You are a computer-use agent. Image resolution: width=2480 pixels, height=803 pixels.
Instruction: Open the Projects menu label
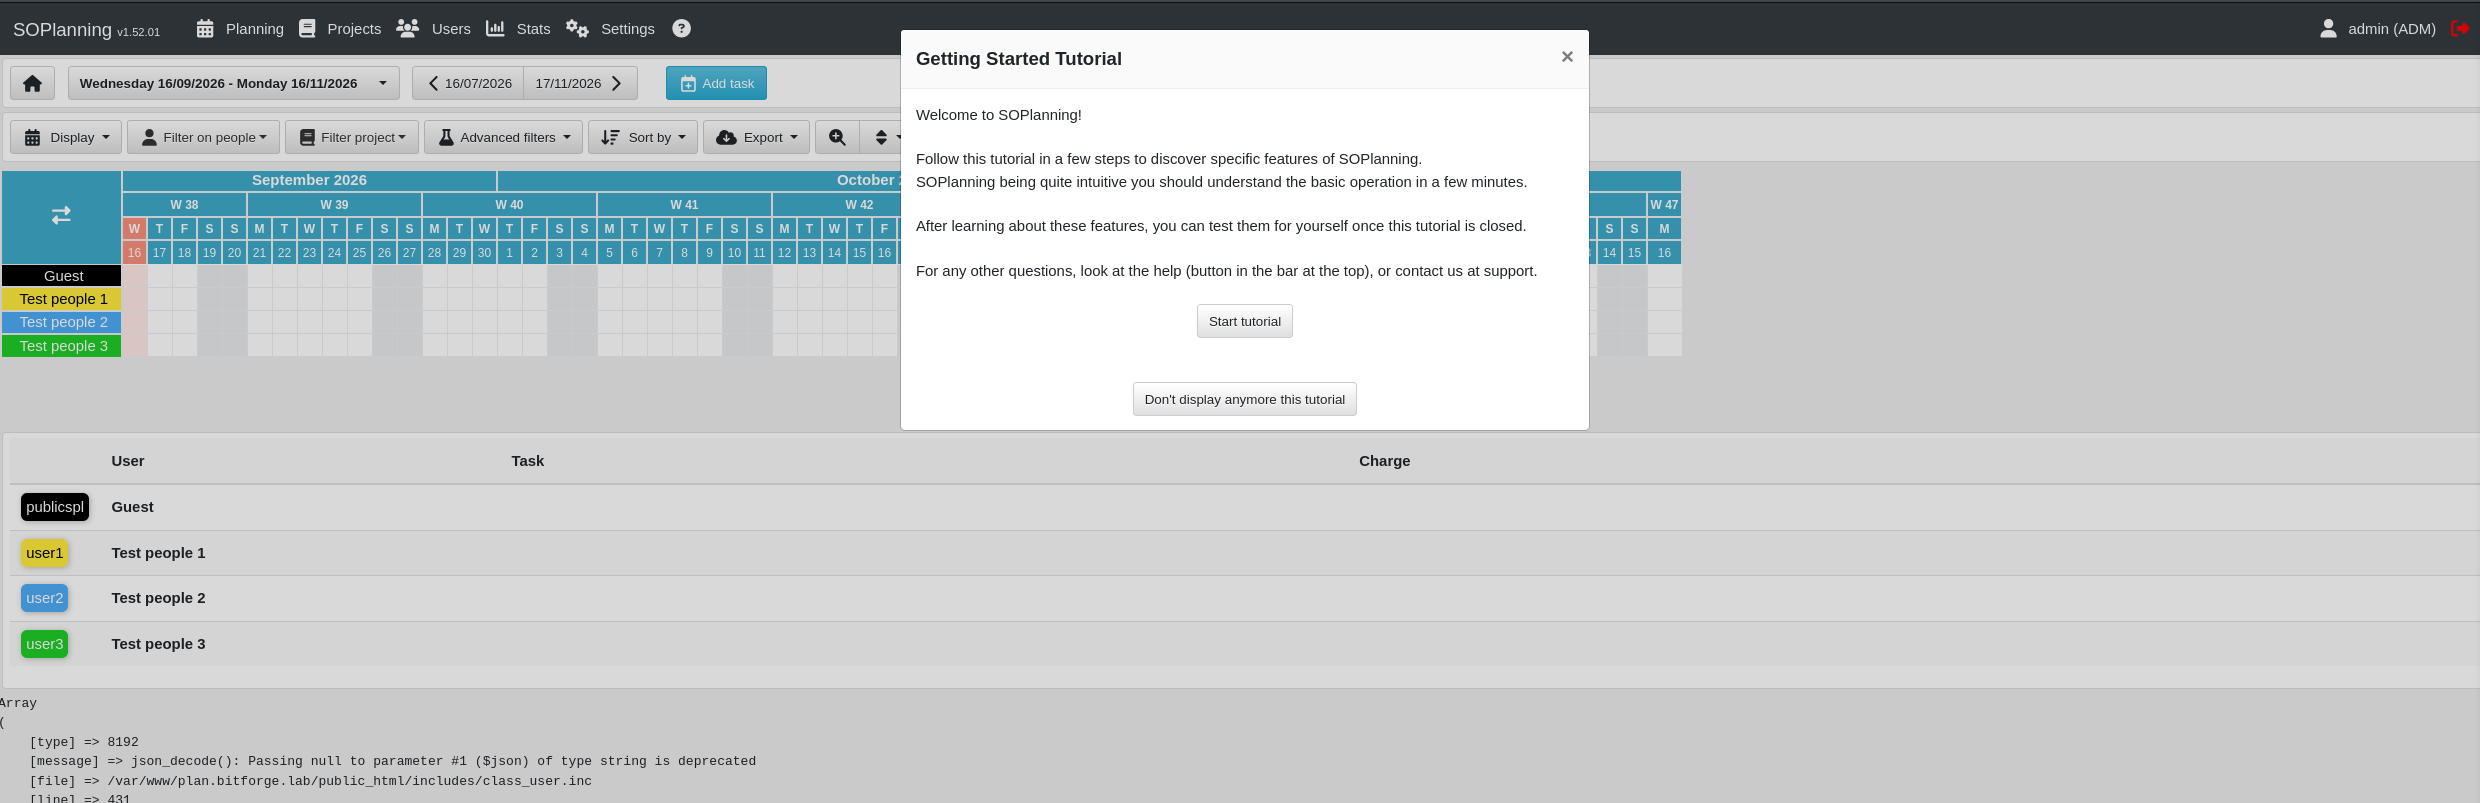pos(354,29)
